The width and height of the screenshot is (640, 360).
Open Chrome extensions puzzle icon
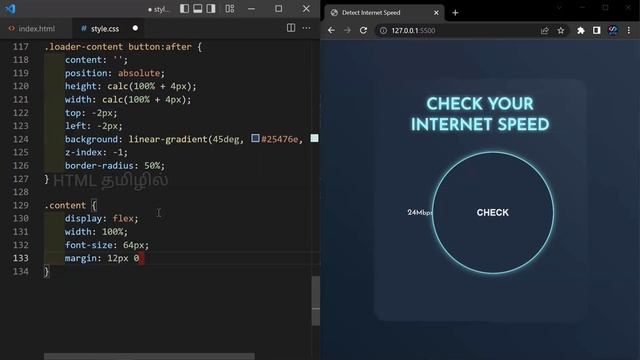tap(580, 31)
